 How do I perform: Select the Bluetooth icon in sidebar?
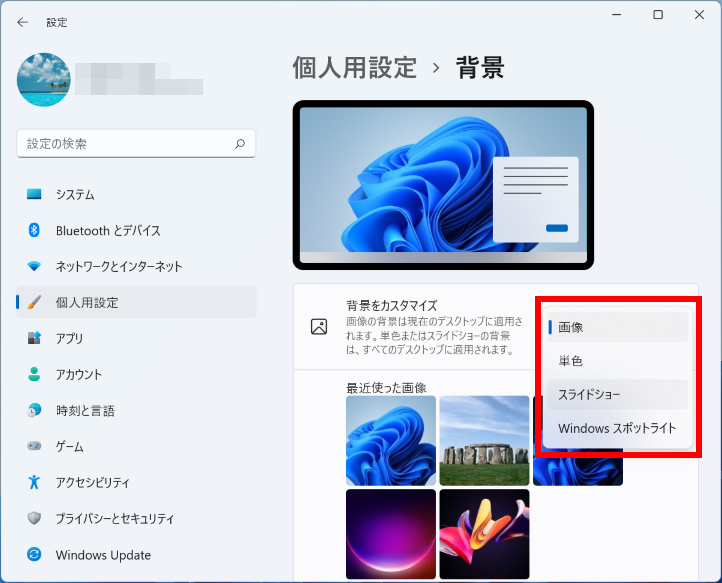34,230
